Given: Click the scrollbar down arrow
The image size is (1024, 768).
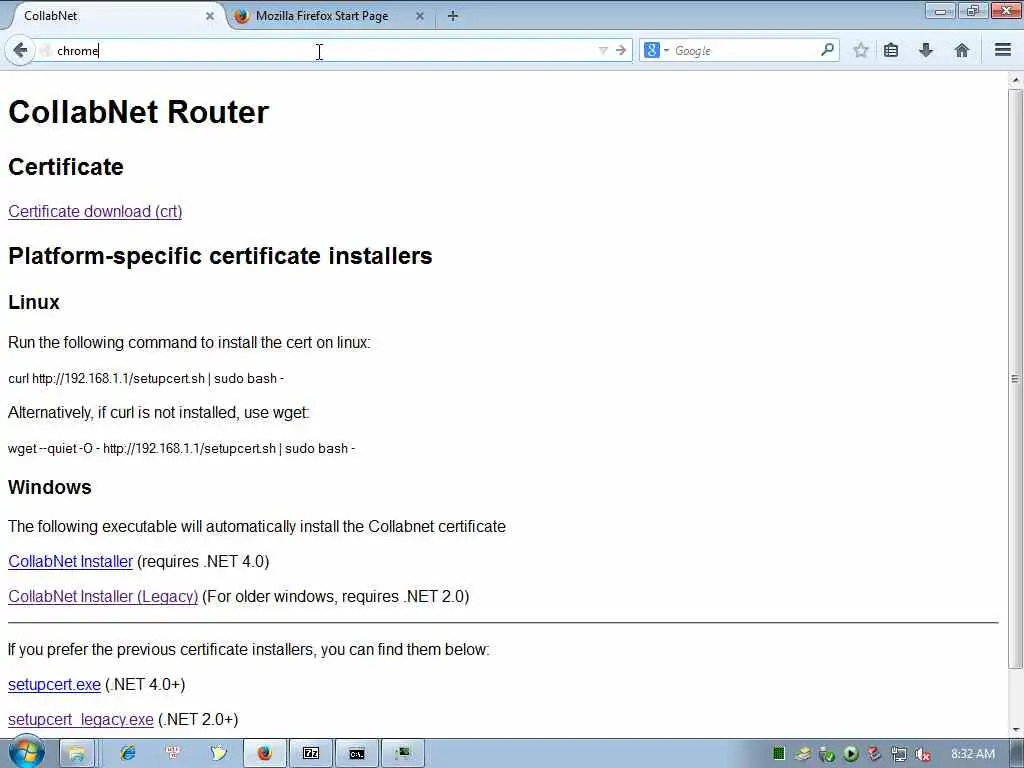Looking at the screenshot, I should click(x=1015, y=729).
